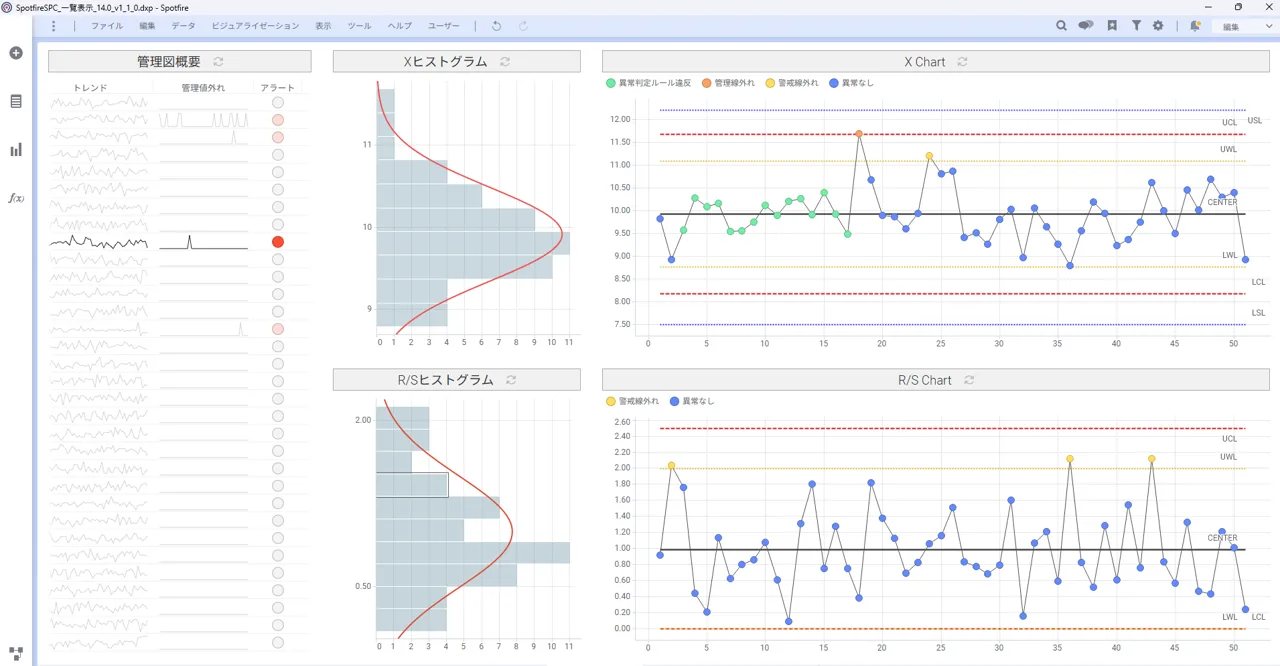This screenshot has width=1280, height=666.
Task: Click the アラート column header
Action: click(x=278, y=88)
